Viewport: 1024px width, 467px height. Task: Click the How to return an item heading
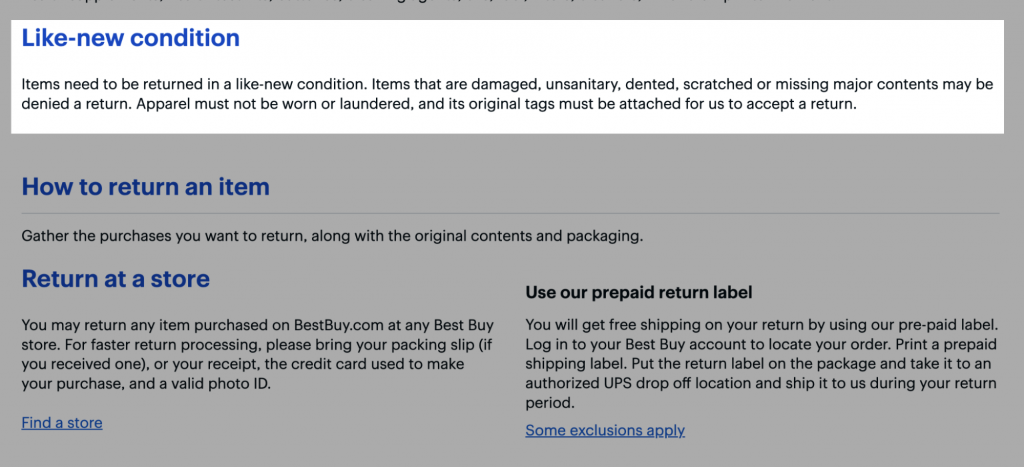pos(146,187)
